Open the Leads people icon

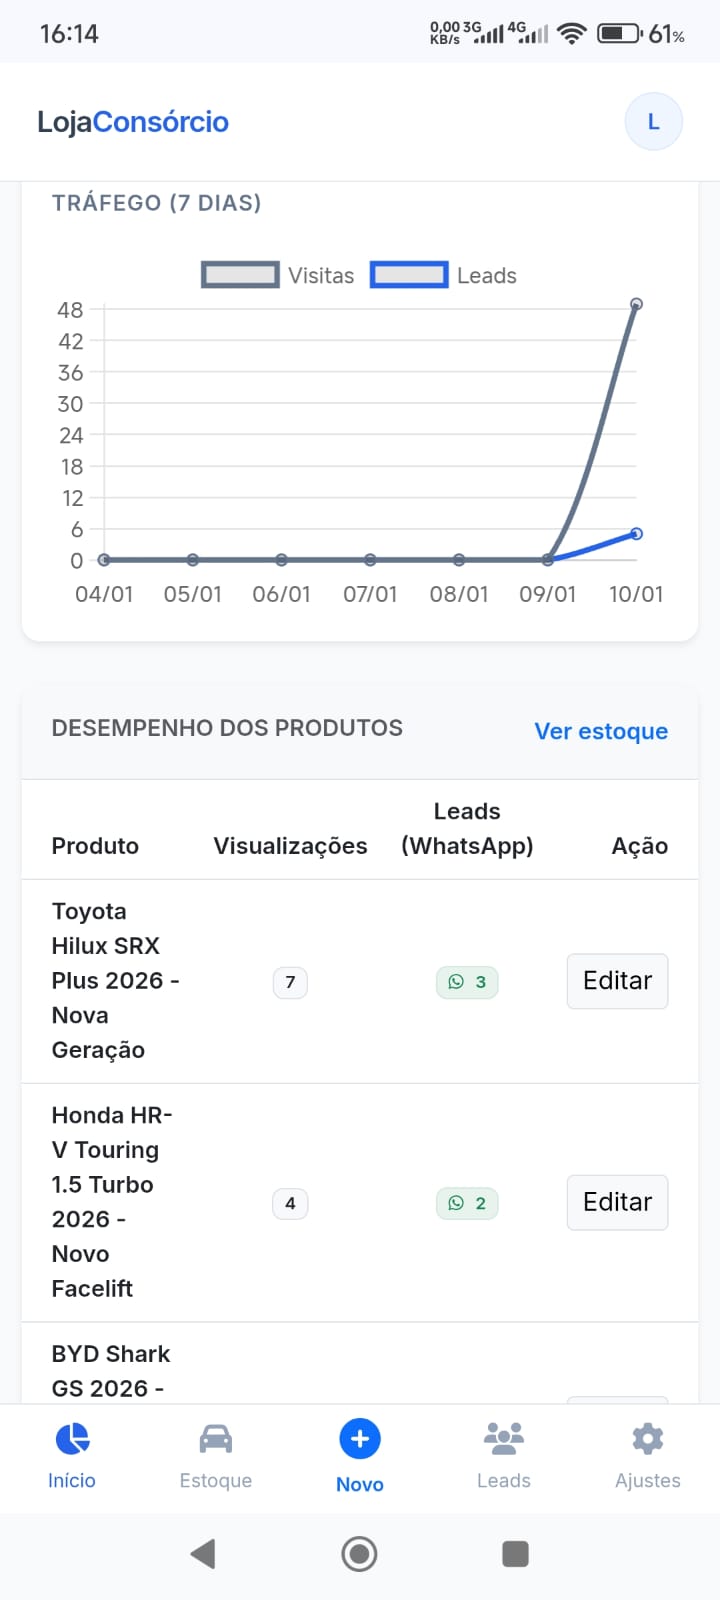point(504,1439)
